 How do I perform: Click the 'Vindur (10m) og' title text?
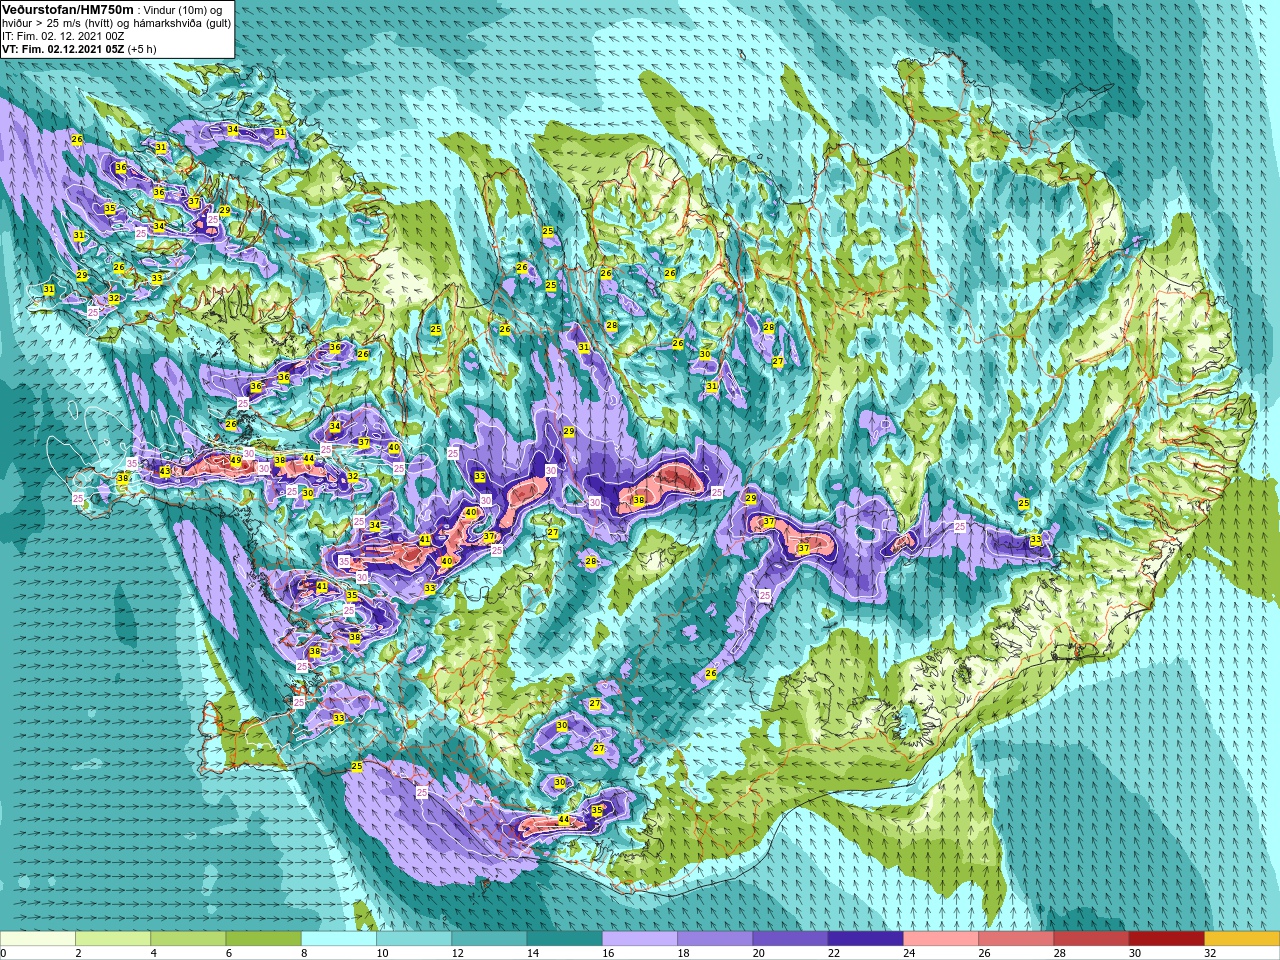183,10
